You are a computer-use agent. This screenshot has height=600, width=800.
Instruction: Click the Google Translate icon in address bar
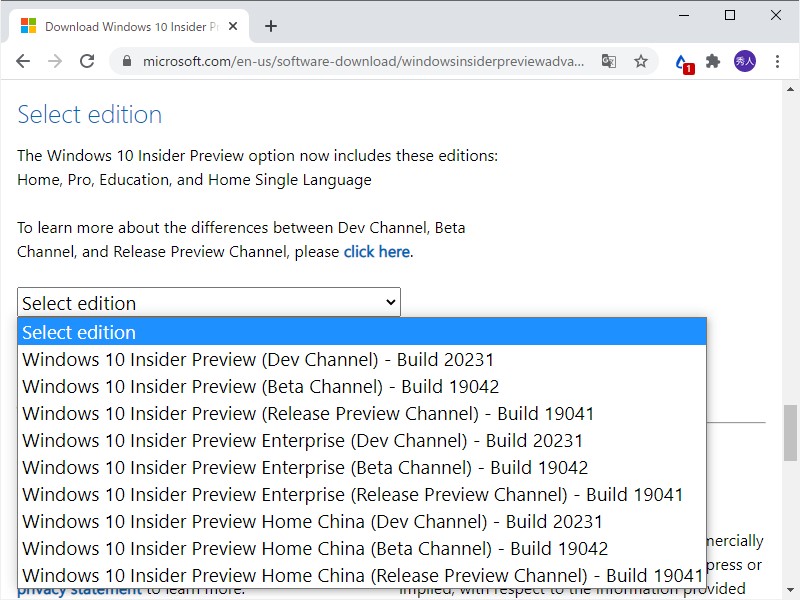tap(610, 61)
